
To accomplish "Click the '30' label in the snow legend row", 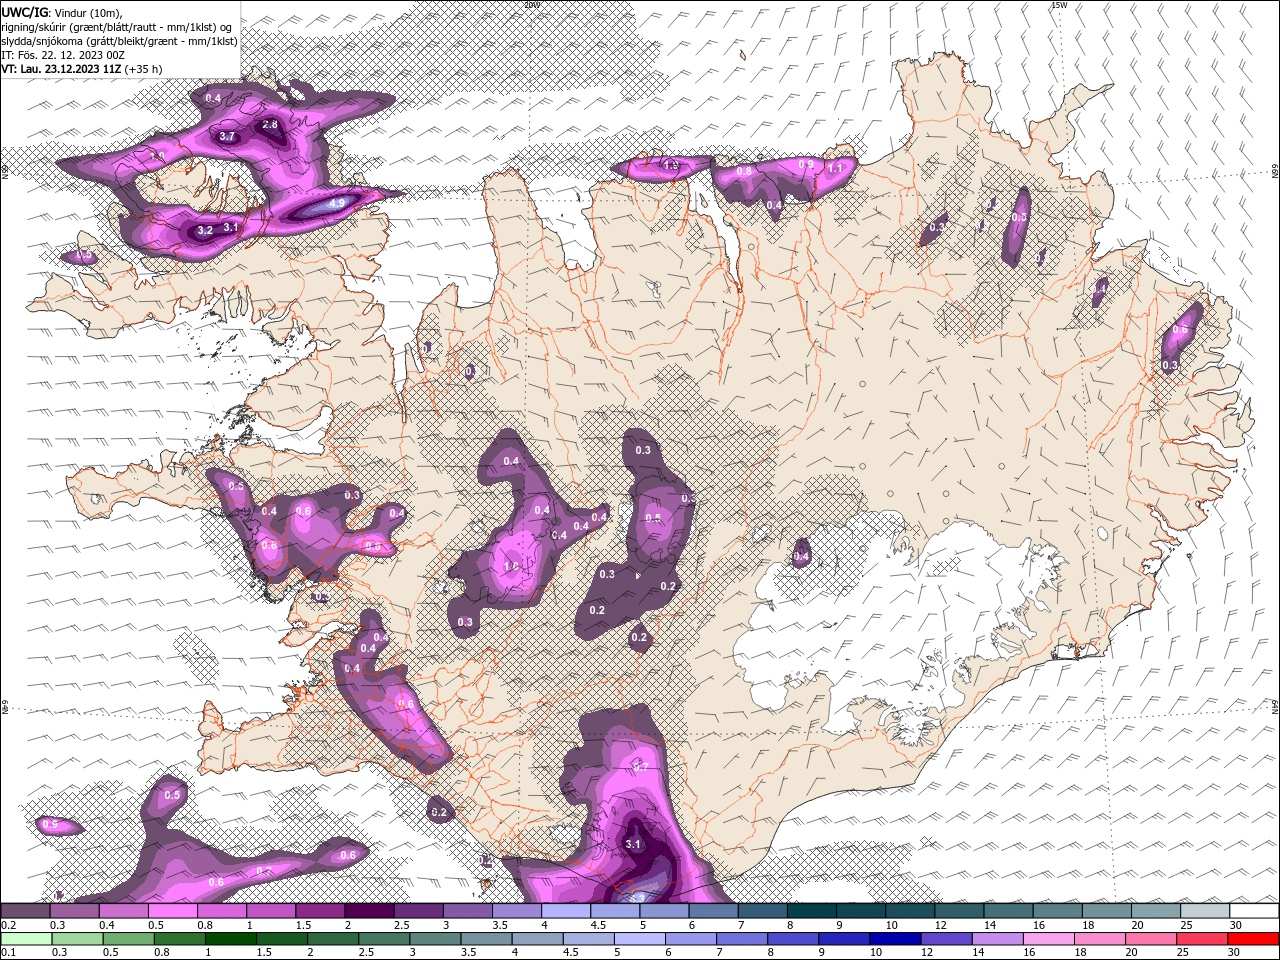I will [x=1236, y=925].
